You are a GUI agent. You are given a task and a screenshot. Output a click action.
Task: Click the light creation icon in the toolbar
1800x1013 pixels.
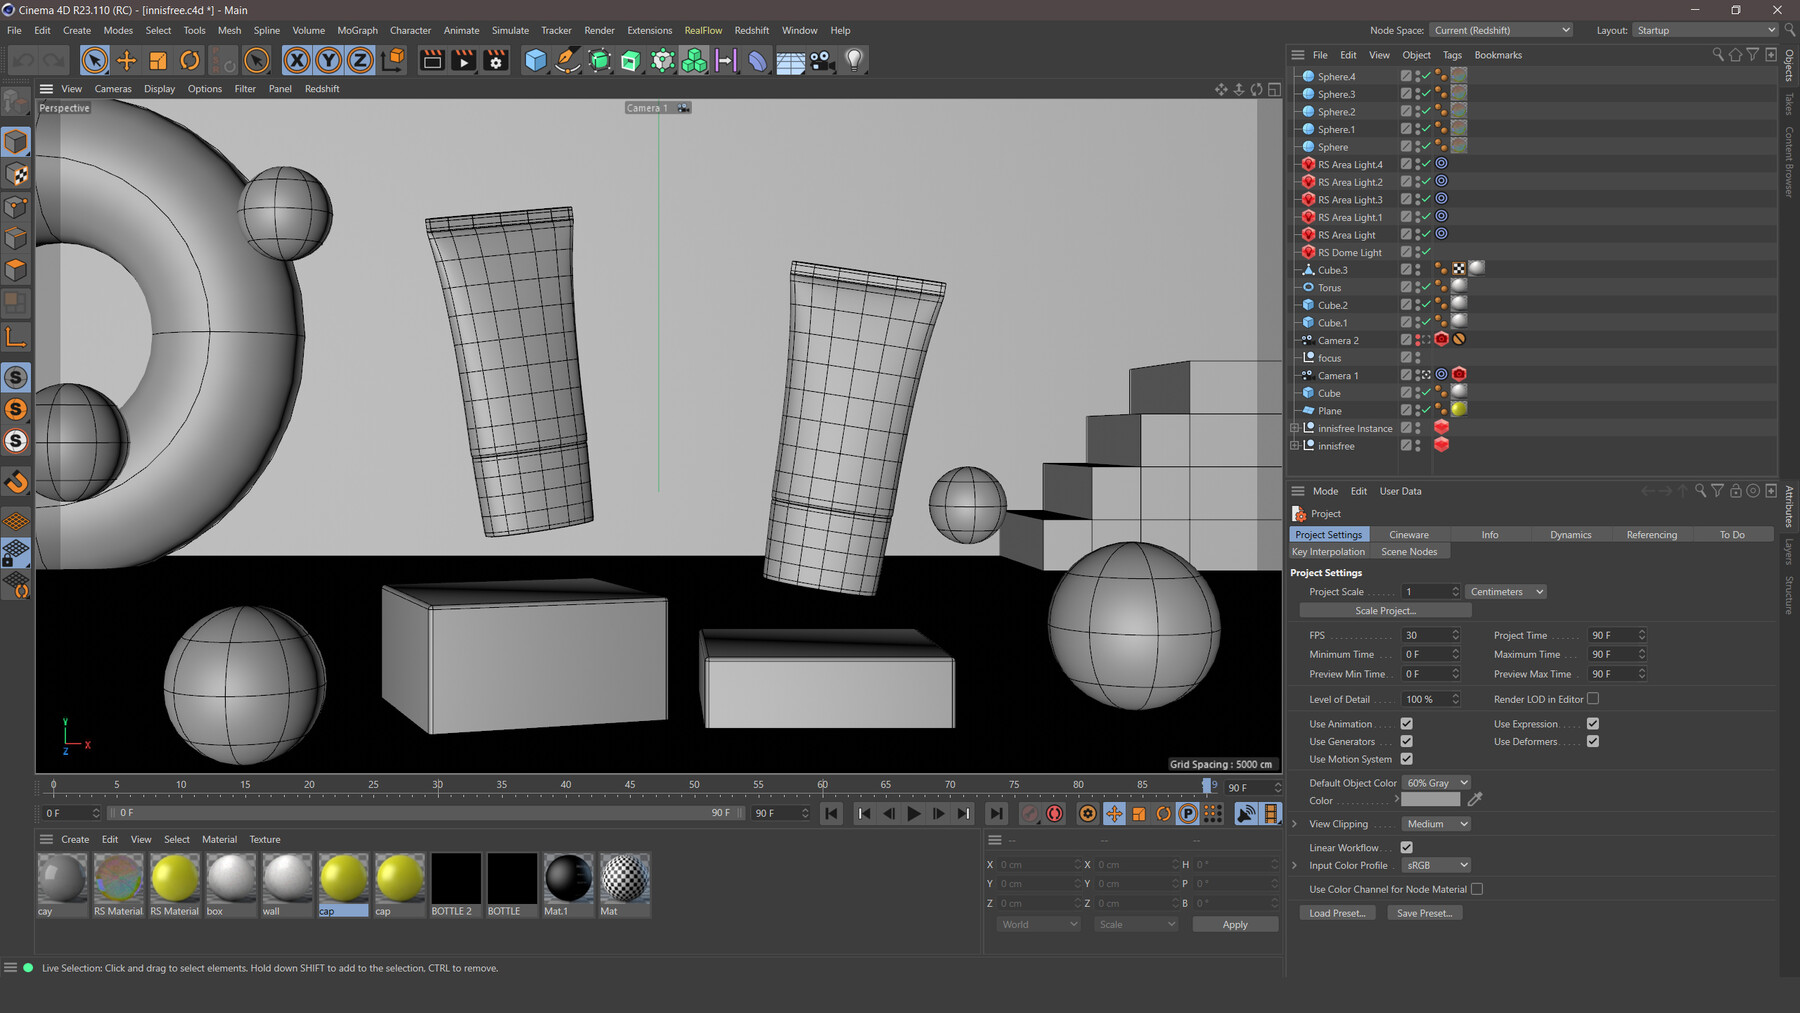point(852,60)
